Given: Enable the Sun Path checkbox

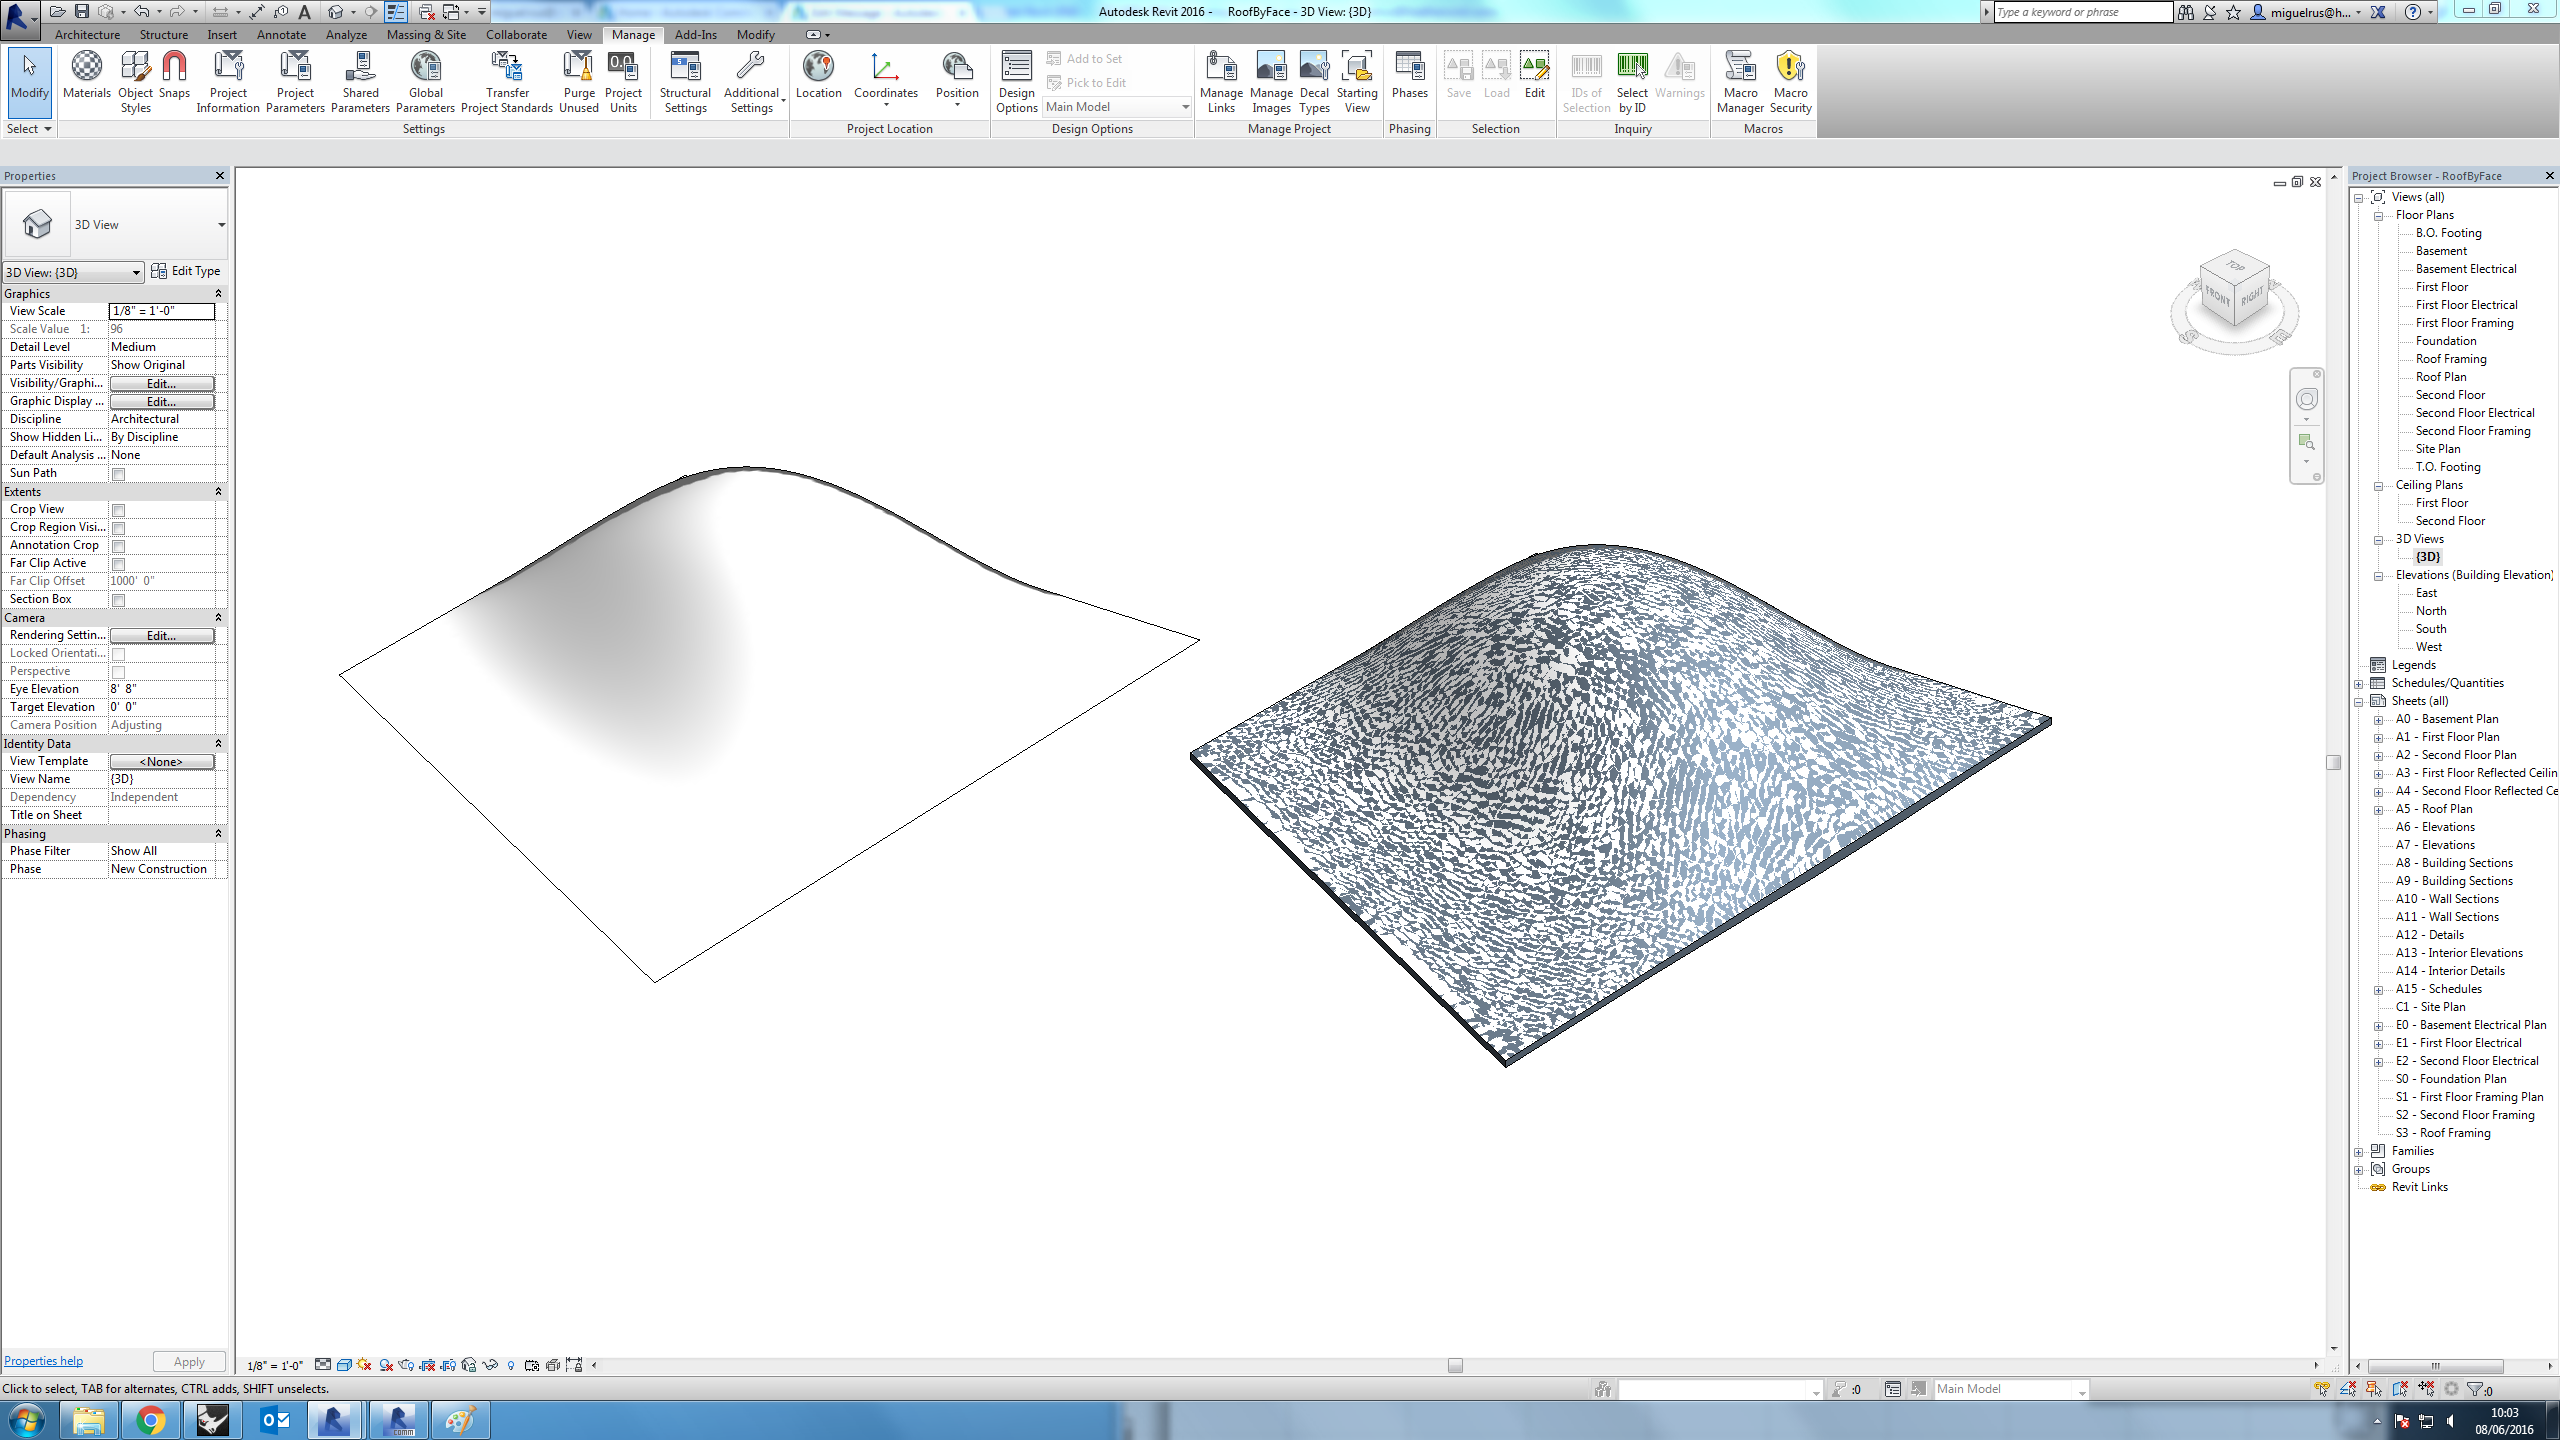Looking at the screenshot, I should click(118, 474).
